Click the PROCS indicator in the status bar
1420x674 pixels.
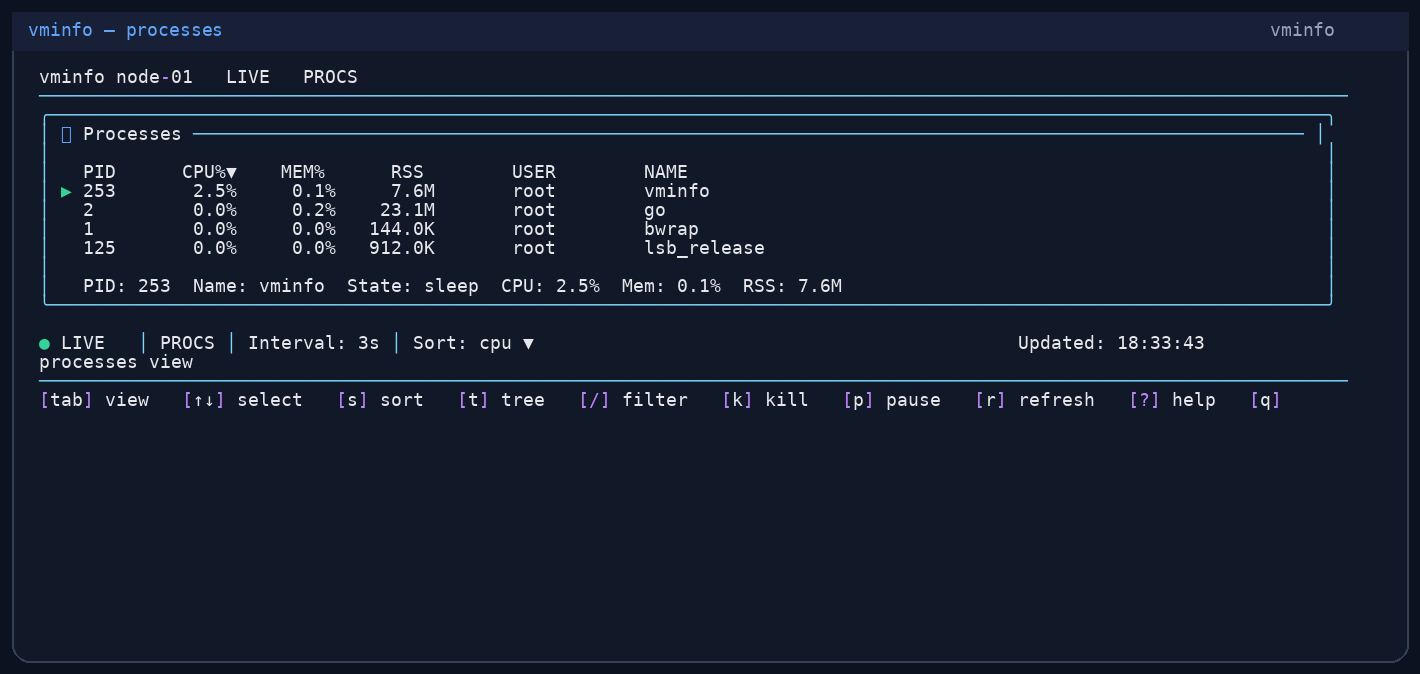pyautogui.click(x=187, y=343)
